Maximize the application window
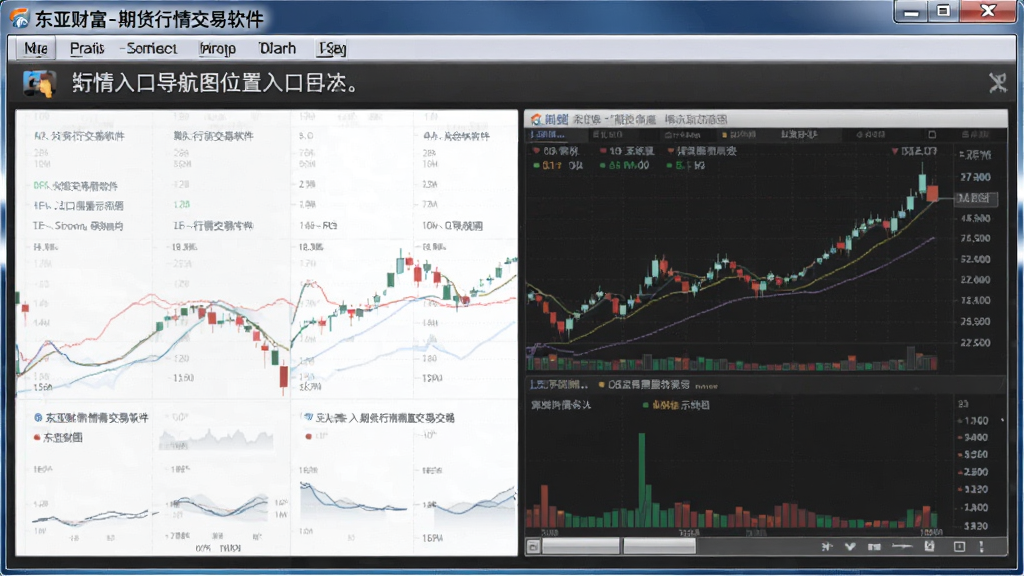 pos(943,11)
